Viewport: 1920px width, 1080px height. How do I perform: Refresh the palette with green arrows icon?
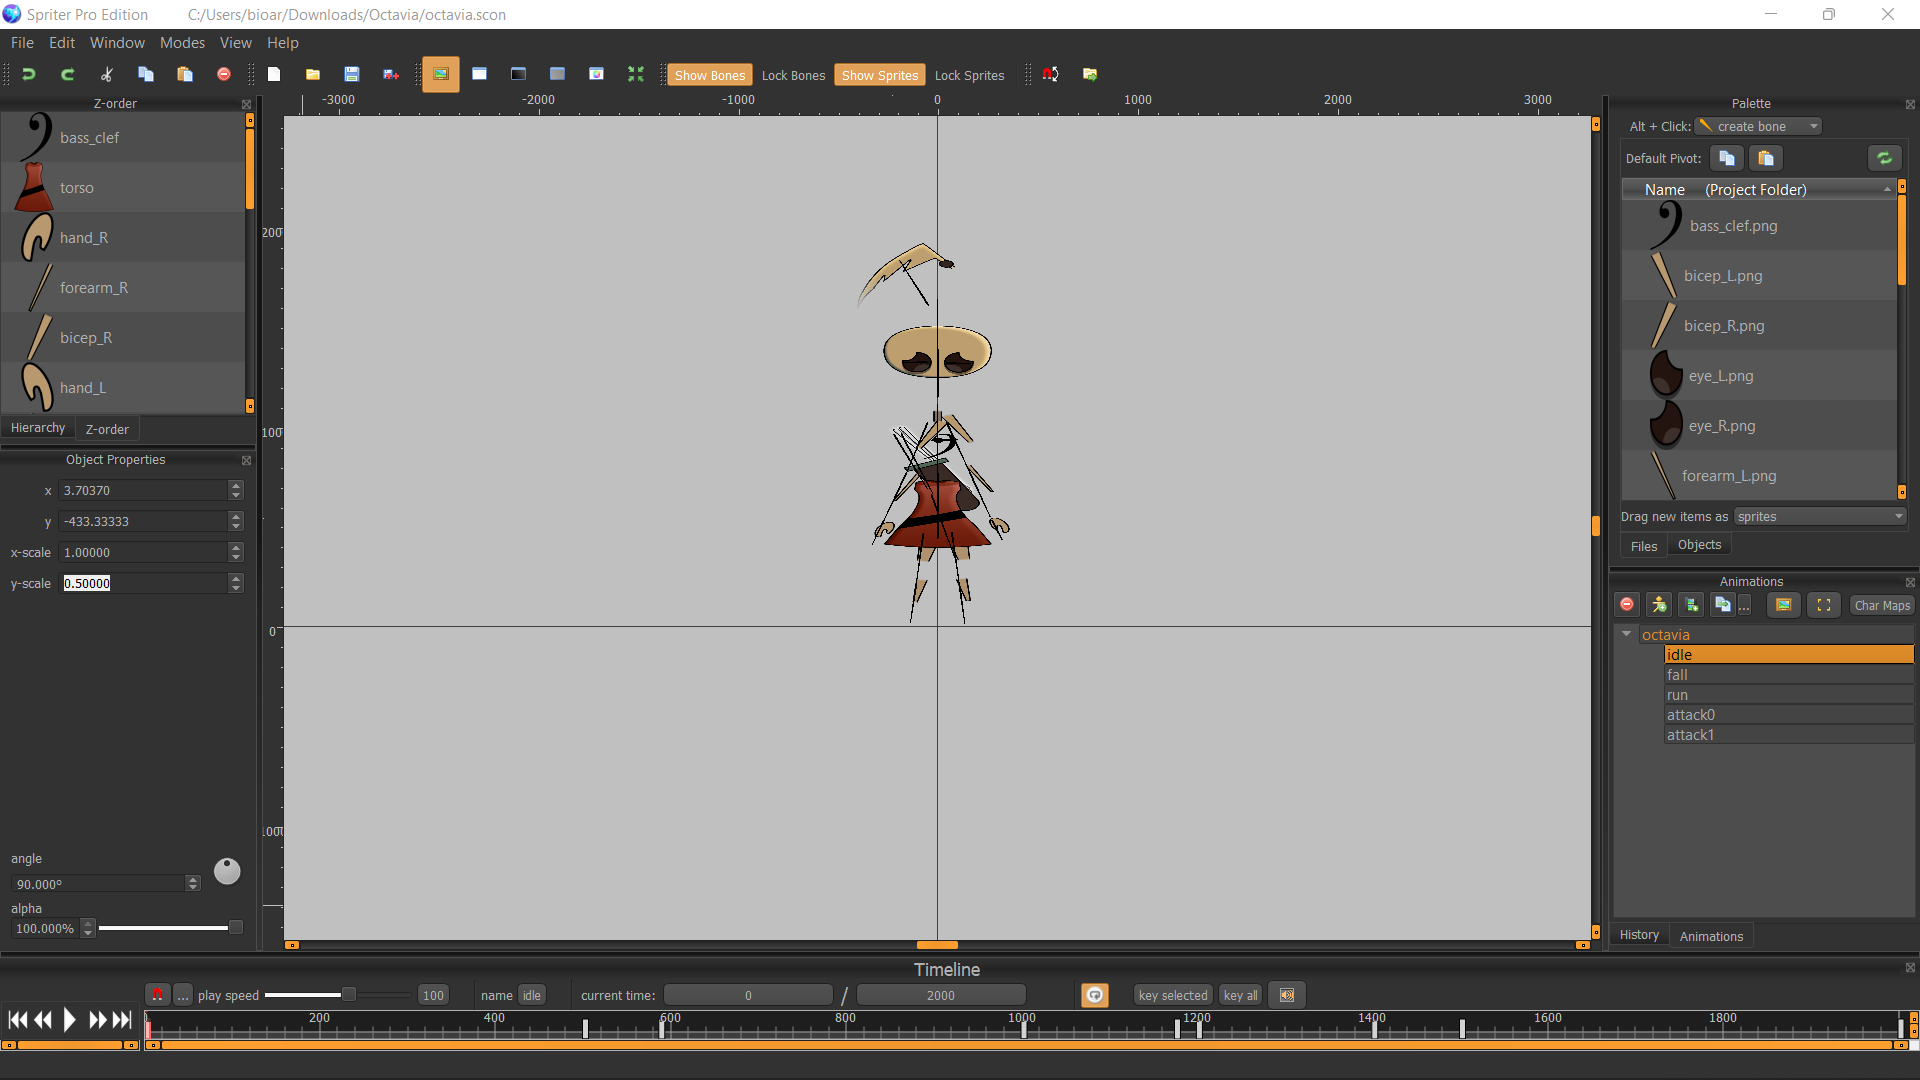coord(1884,158)
